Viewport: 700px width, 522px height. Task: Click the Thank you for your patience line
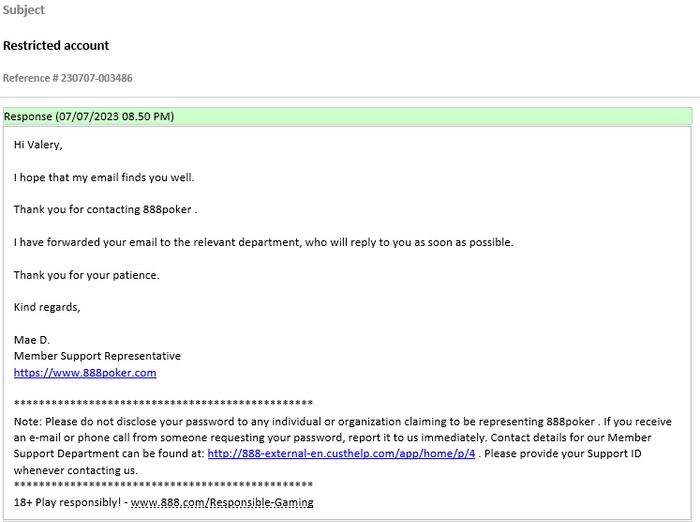pos(86,275)
